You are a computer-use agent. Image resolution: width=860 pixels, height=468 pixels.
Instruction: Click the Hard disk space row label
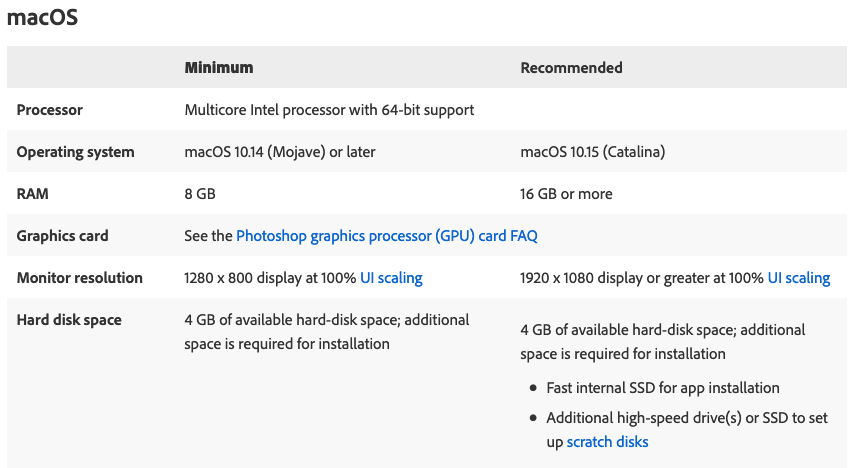coord(69,320)
